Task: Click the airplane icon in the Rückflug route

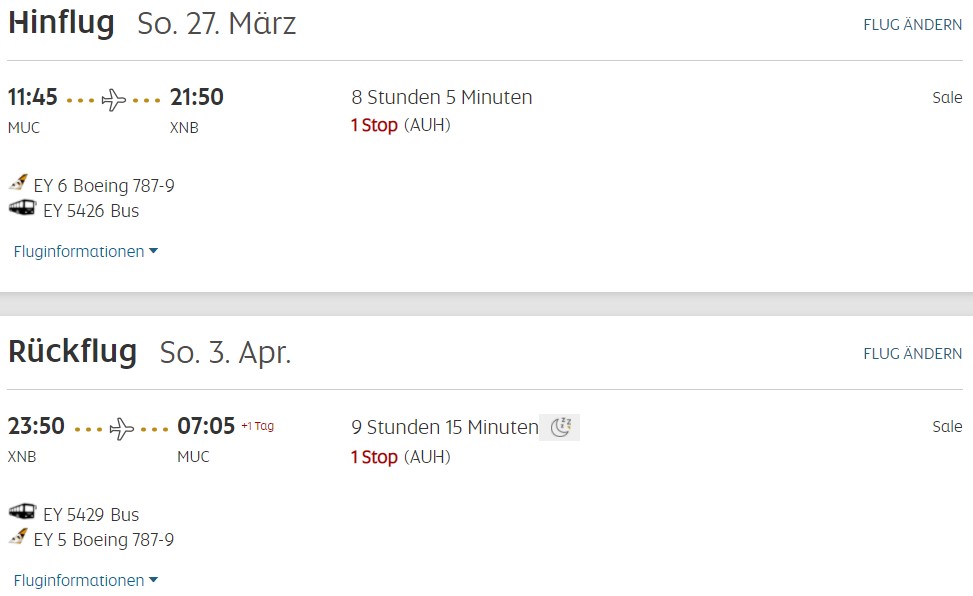Action: point(121,429)
